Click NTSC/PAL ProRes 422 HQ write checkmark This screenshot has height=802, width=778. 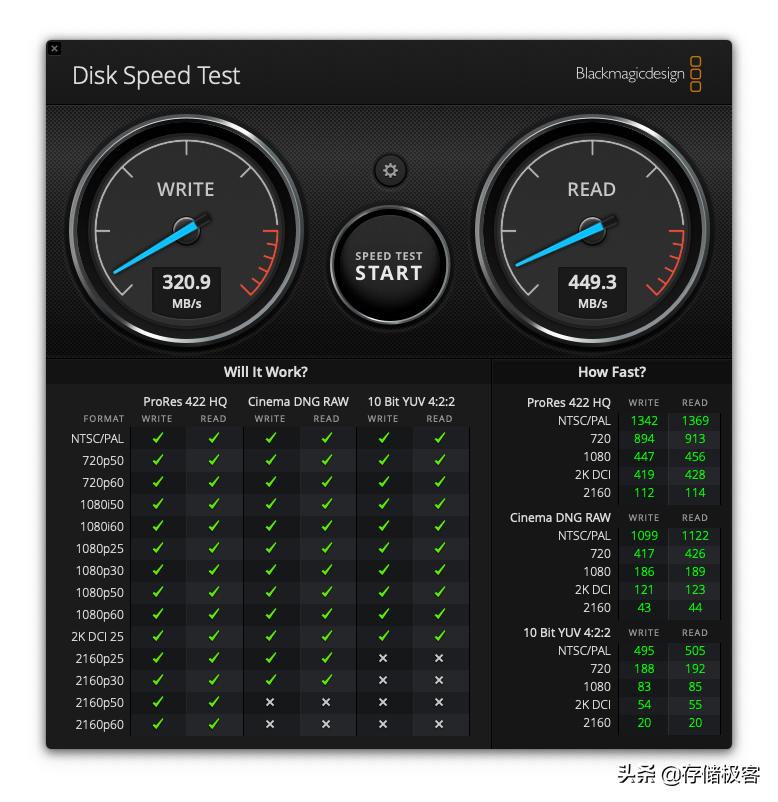tap(158, 438)
